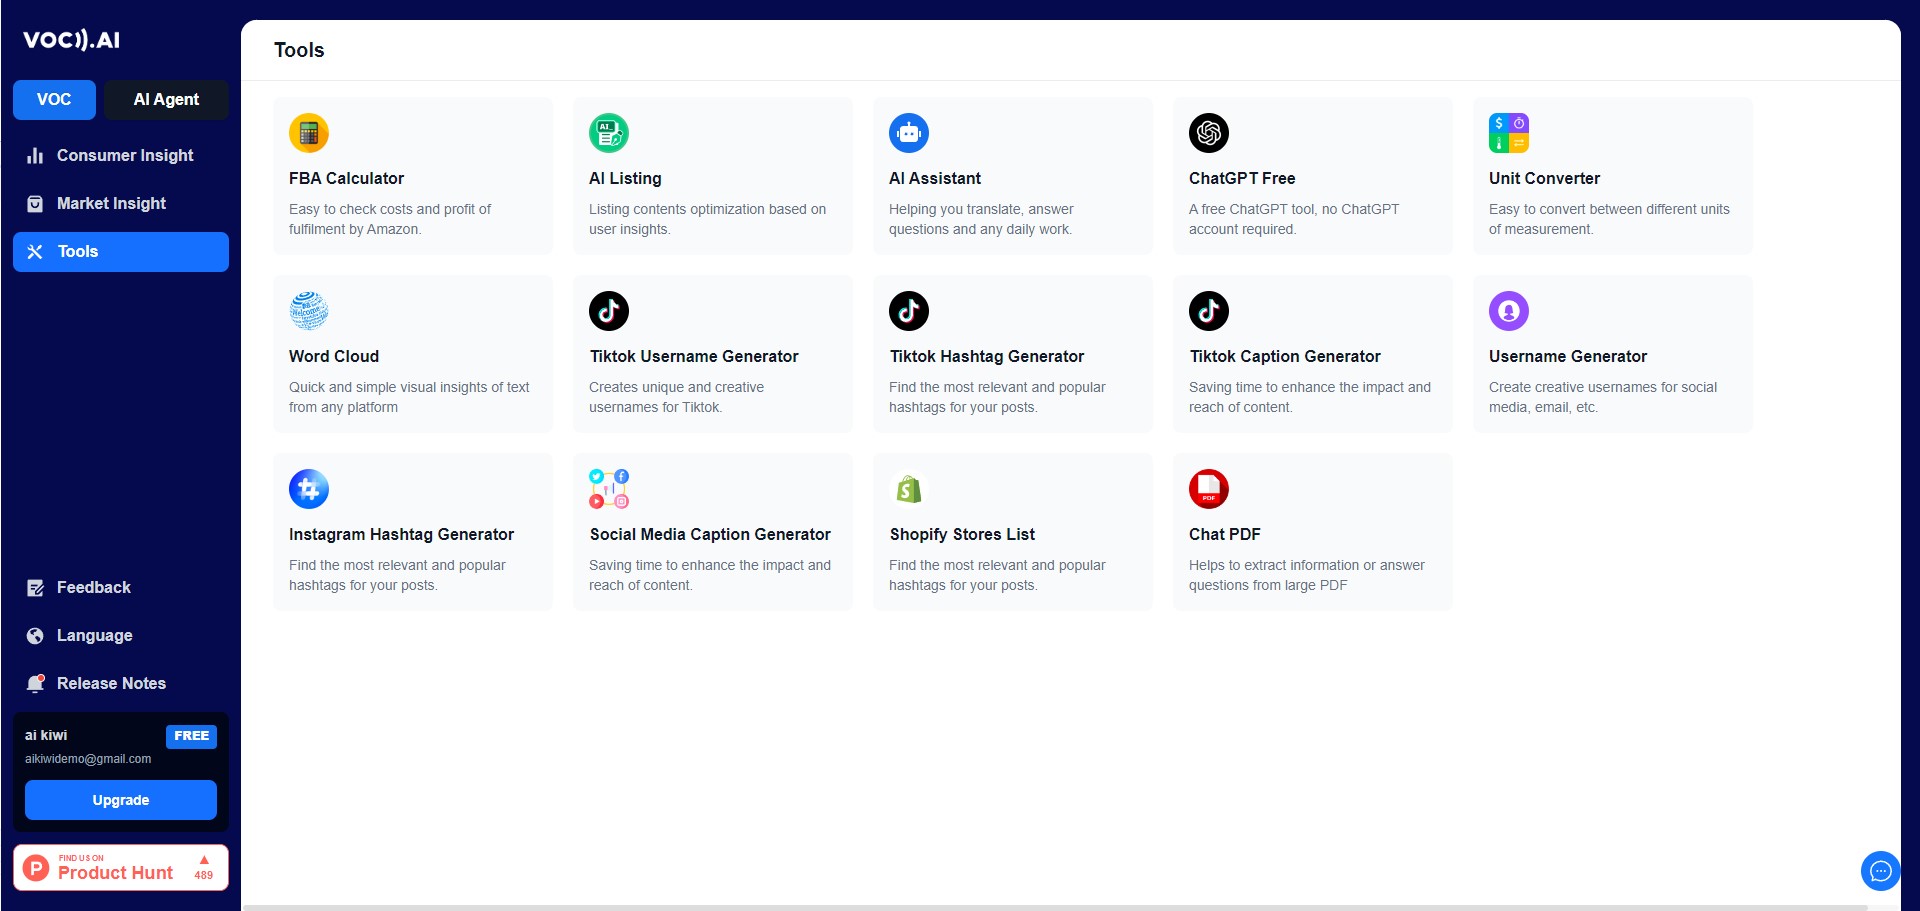This screenshot has width=1920, height=911.
Task: Click the account email aikiwidemo@gmail.com
Action: (x=88, y=759)
